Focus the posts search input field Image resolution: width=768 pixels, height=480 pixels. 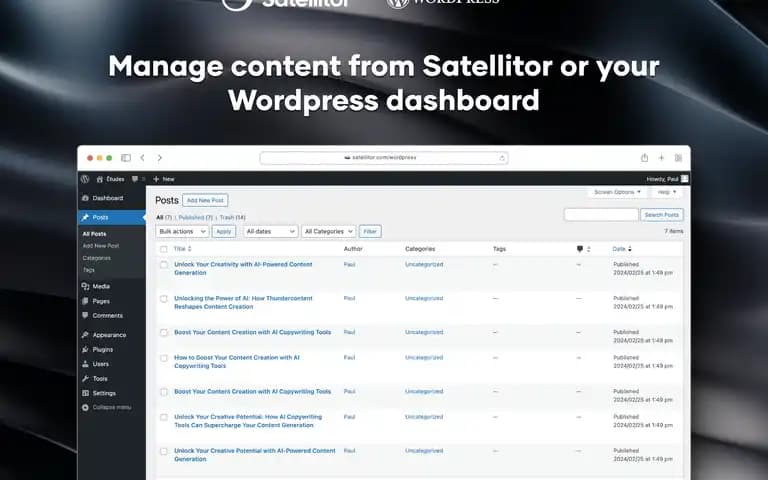click(x=601, y=215)
